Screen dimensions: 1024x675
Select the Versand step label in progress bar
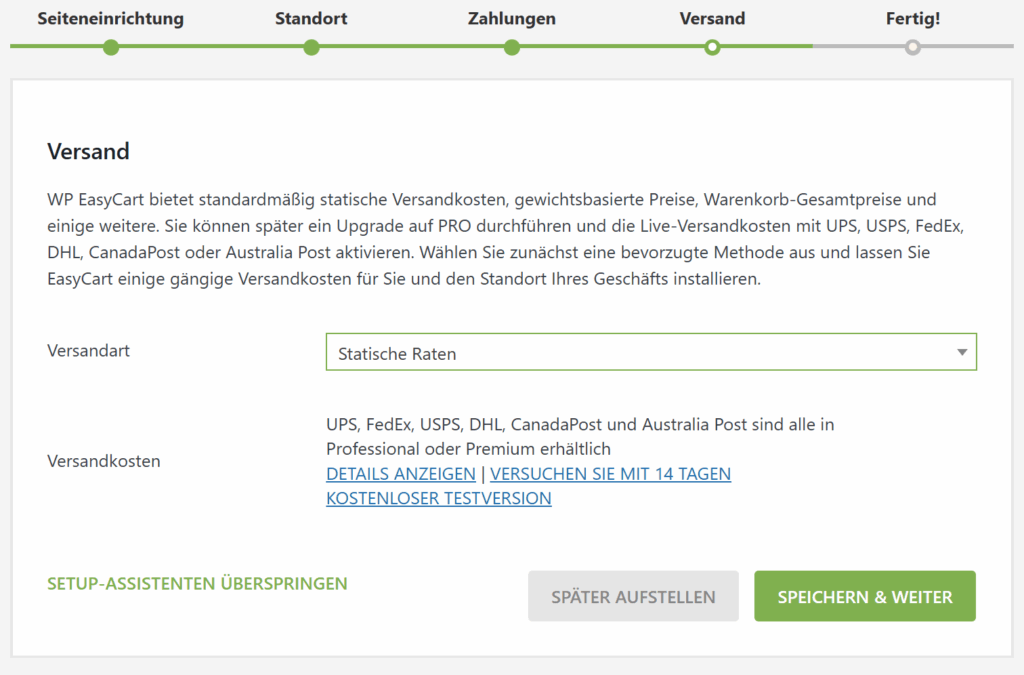[712, 19]
